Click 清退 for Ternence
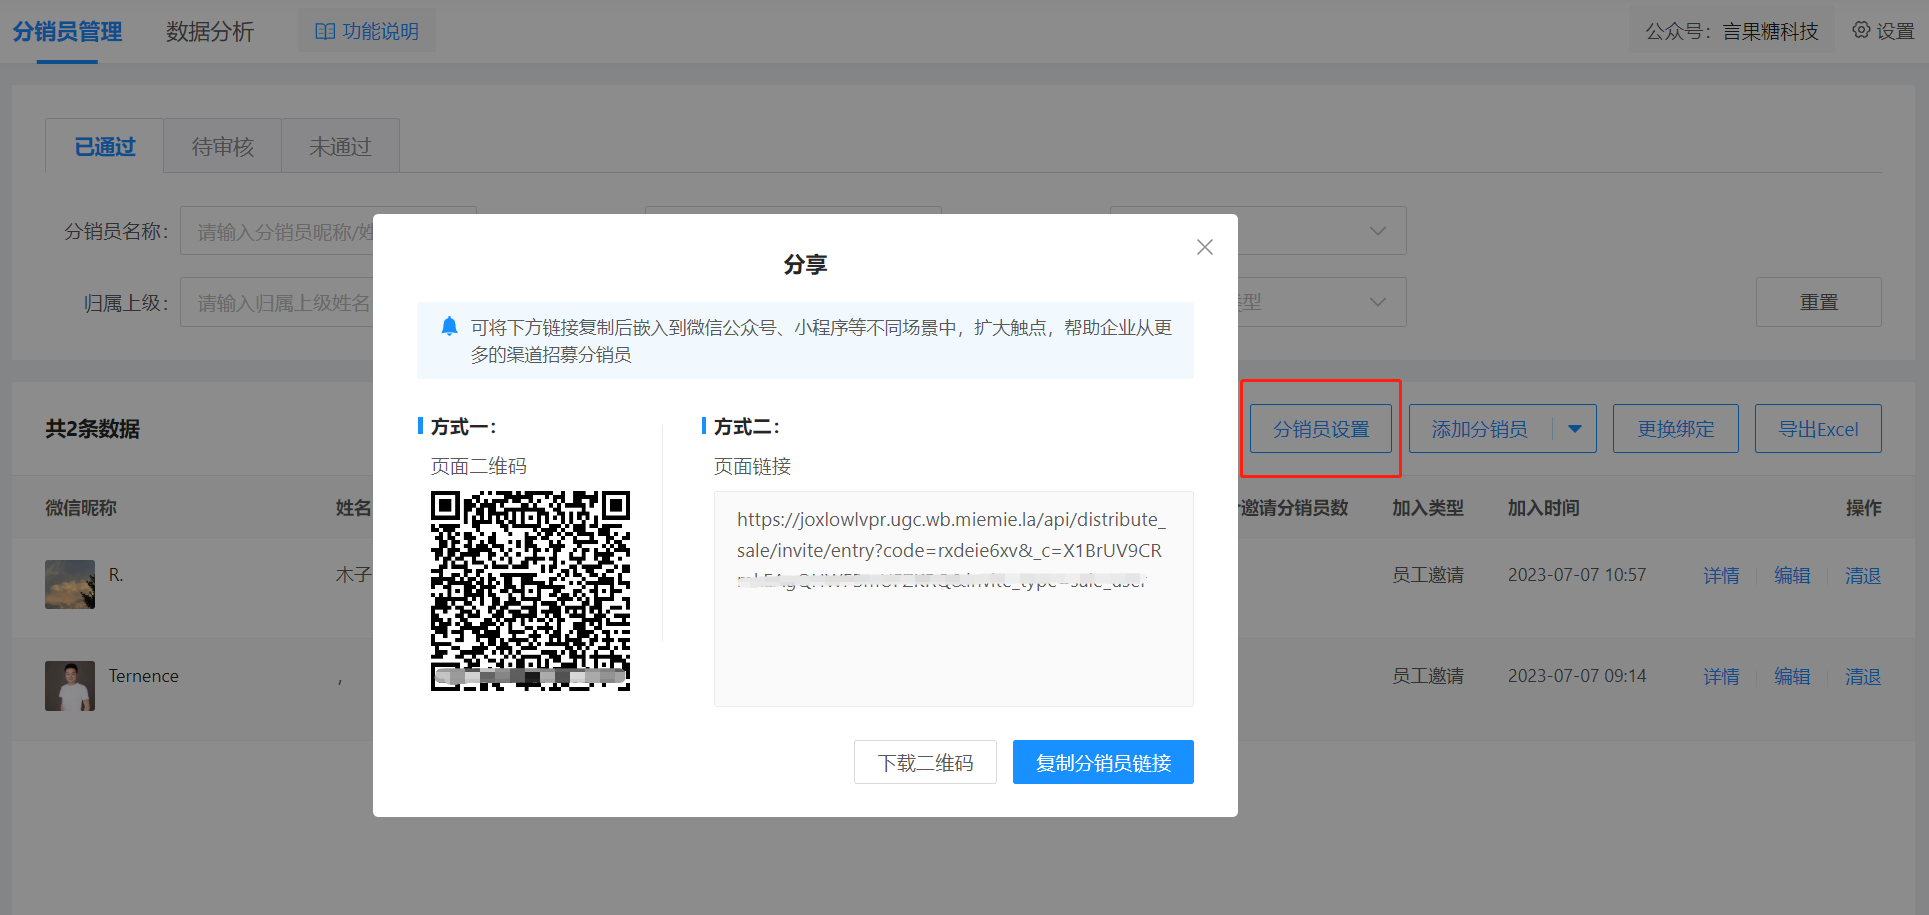The width and height of the screenshot is (1929, 915). click(x=1863, y=676)
